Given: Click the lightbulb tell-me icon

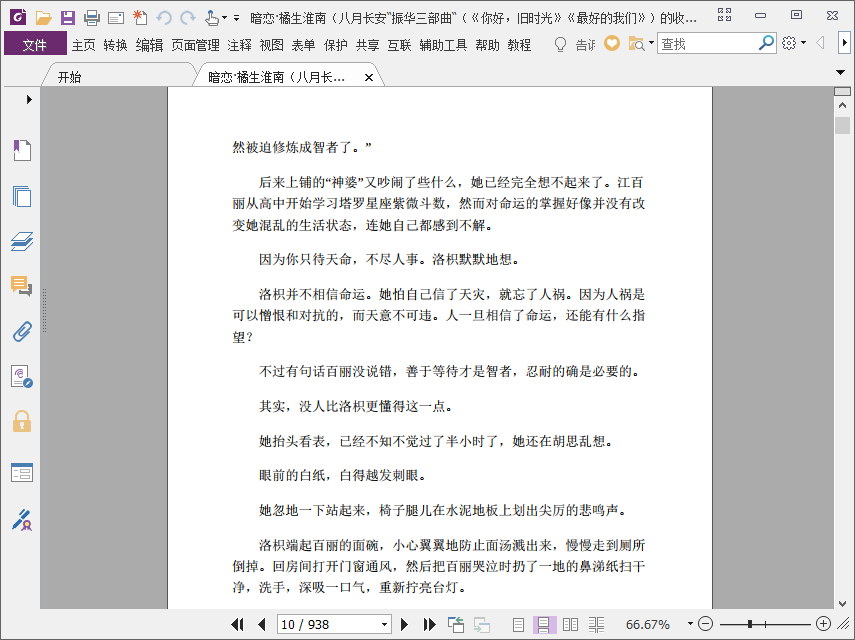Looking at the screenshot, I should (560, 44).
